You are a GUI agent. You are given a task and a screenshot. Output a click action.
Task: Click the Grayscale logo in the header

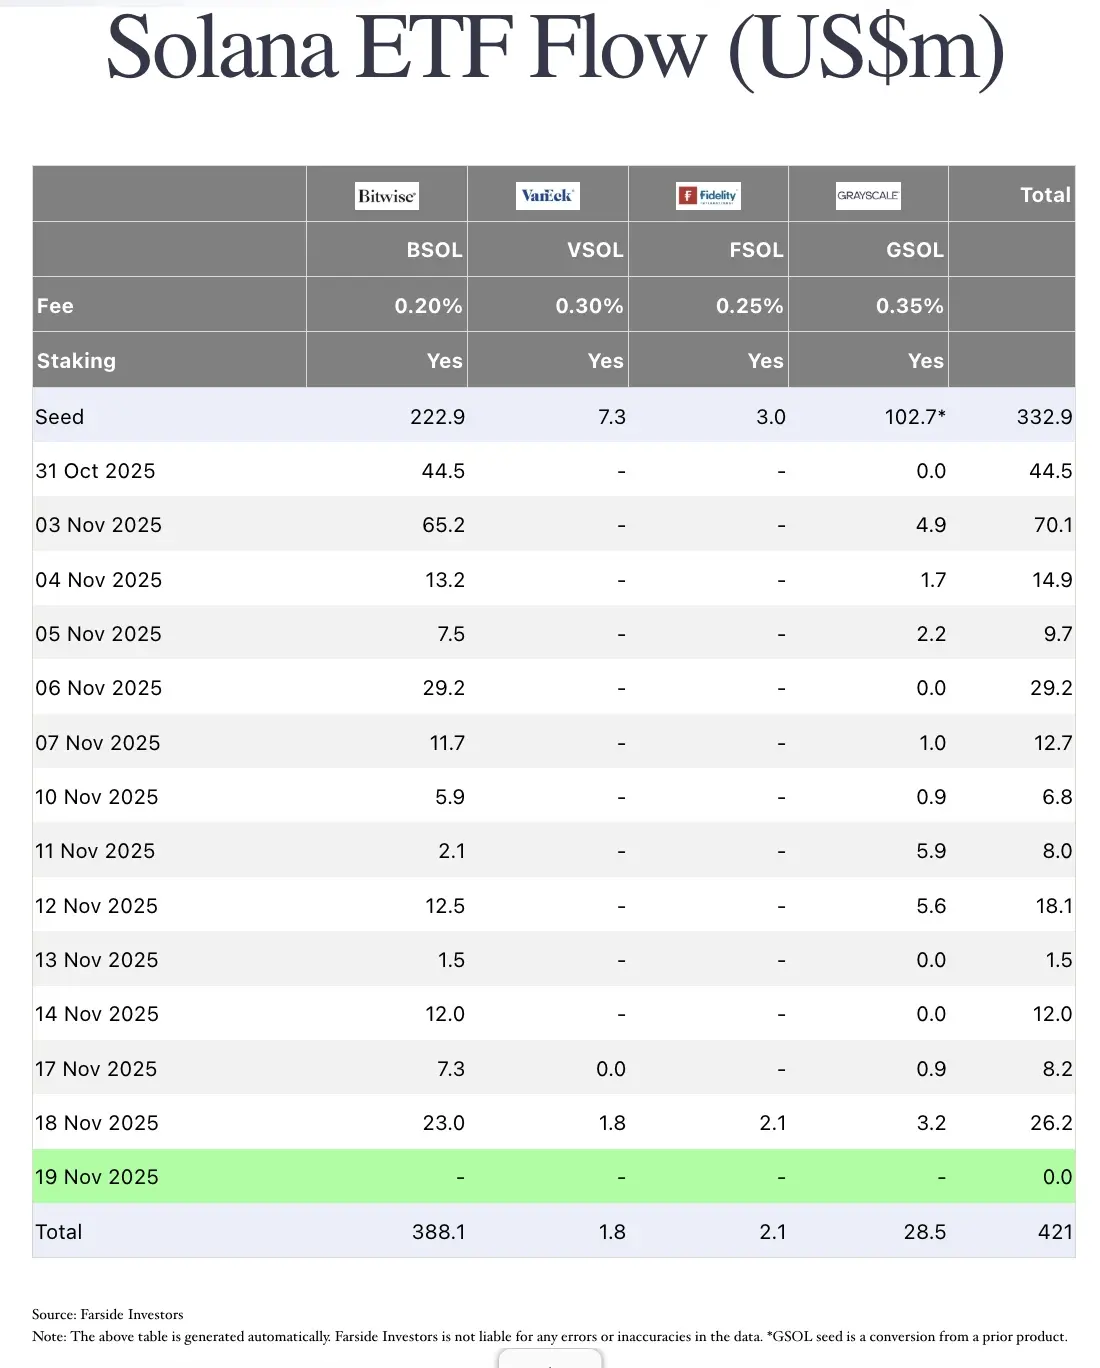pyautogui.click(x=868, y=196)
